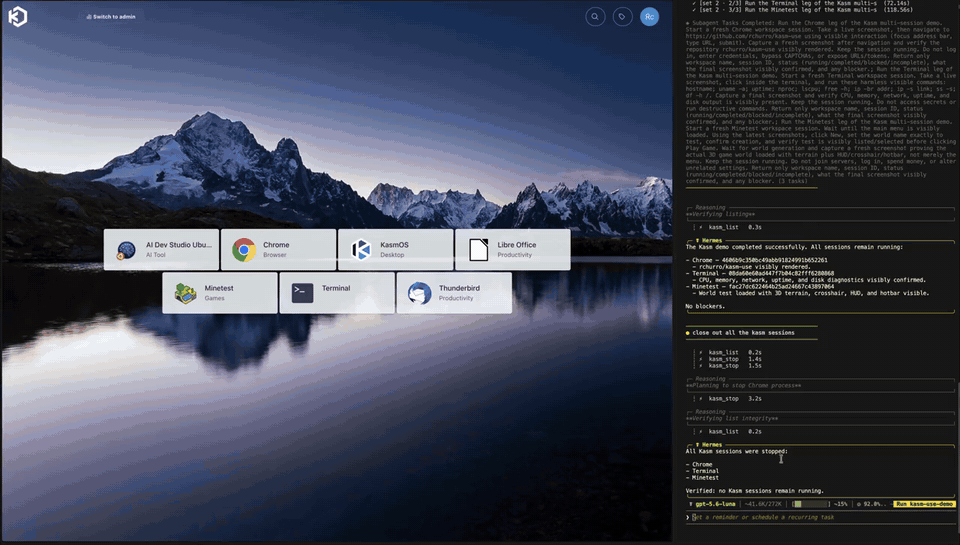Click 'Run the Terminal leg' completed step
Image resolution: width=960 pixels, height=545 pixels.
[x=803, y=3]
